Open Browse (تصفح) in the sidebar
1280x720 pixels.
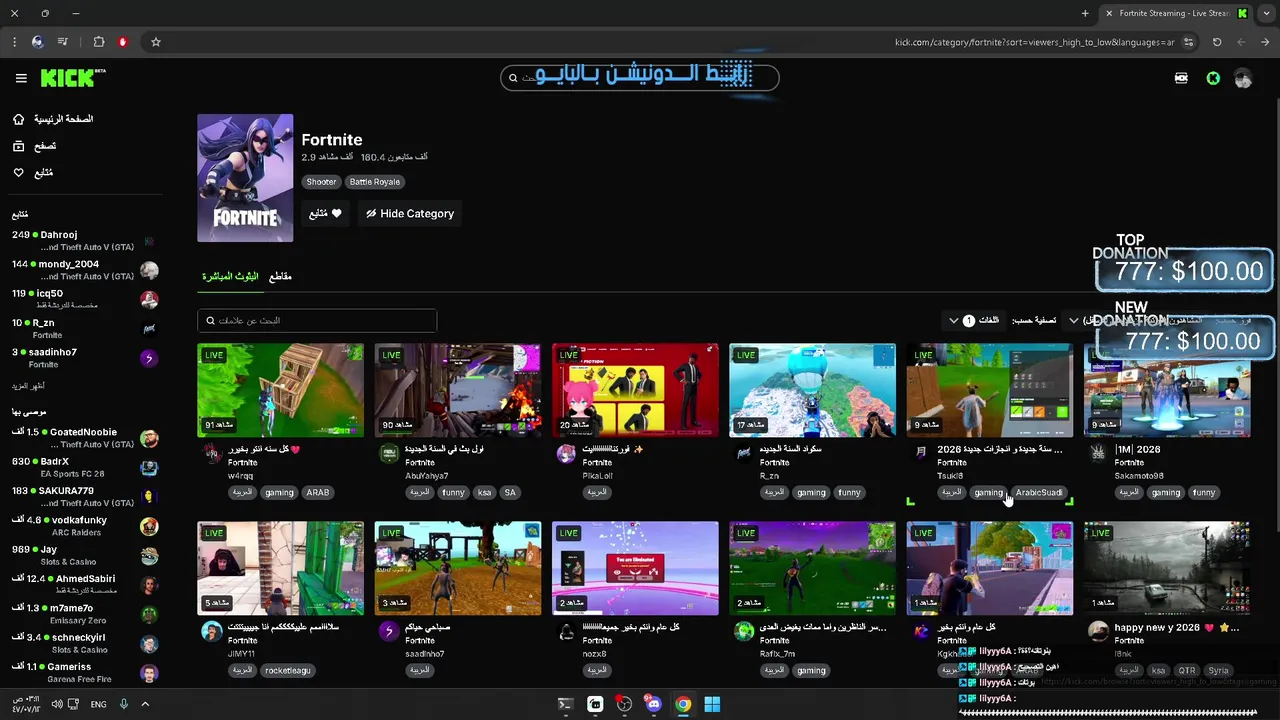34,146
